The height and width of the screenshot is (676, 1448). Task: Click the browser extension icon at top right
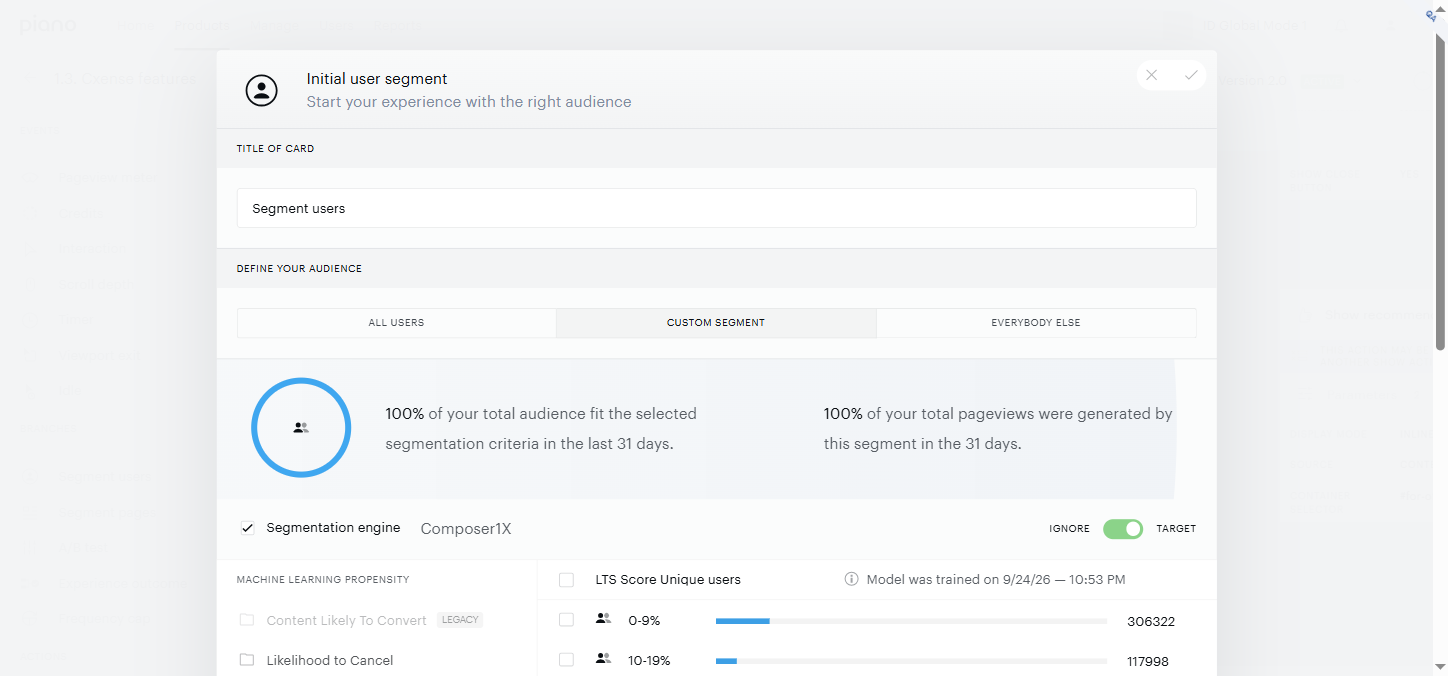[1431, 15]
